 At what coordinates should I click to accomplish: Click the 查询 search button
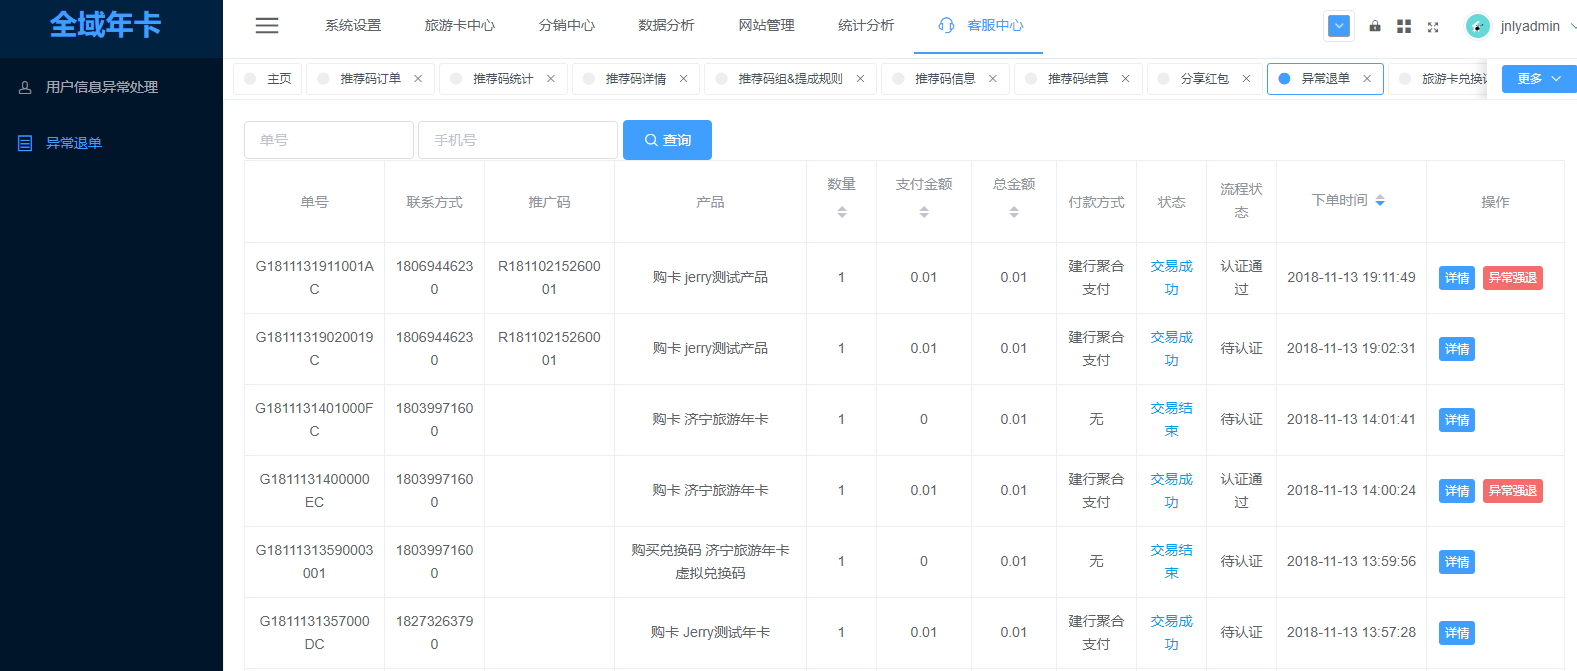pos(667,140)
